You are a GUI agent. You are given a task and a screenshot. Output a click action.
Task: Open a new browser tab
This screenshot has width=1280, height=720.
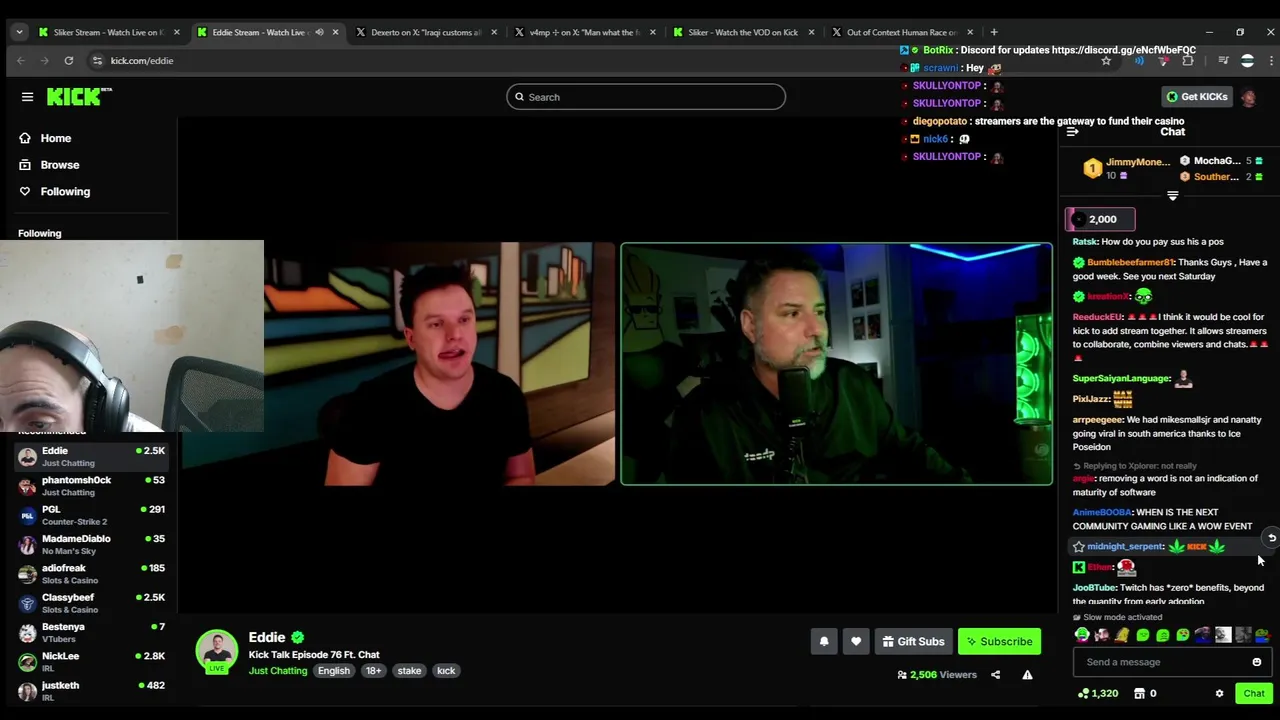tap(994, 32)
